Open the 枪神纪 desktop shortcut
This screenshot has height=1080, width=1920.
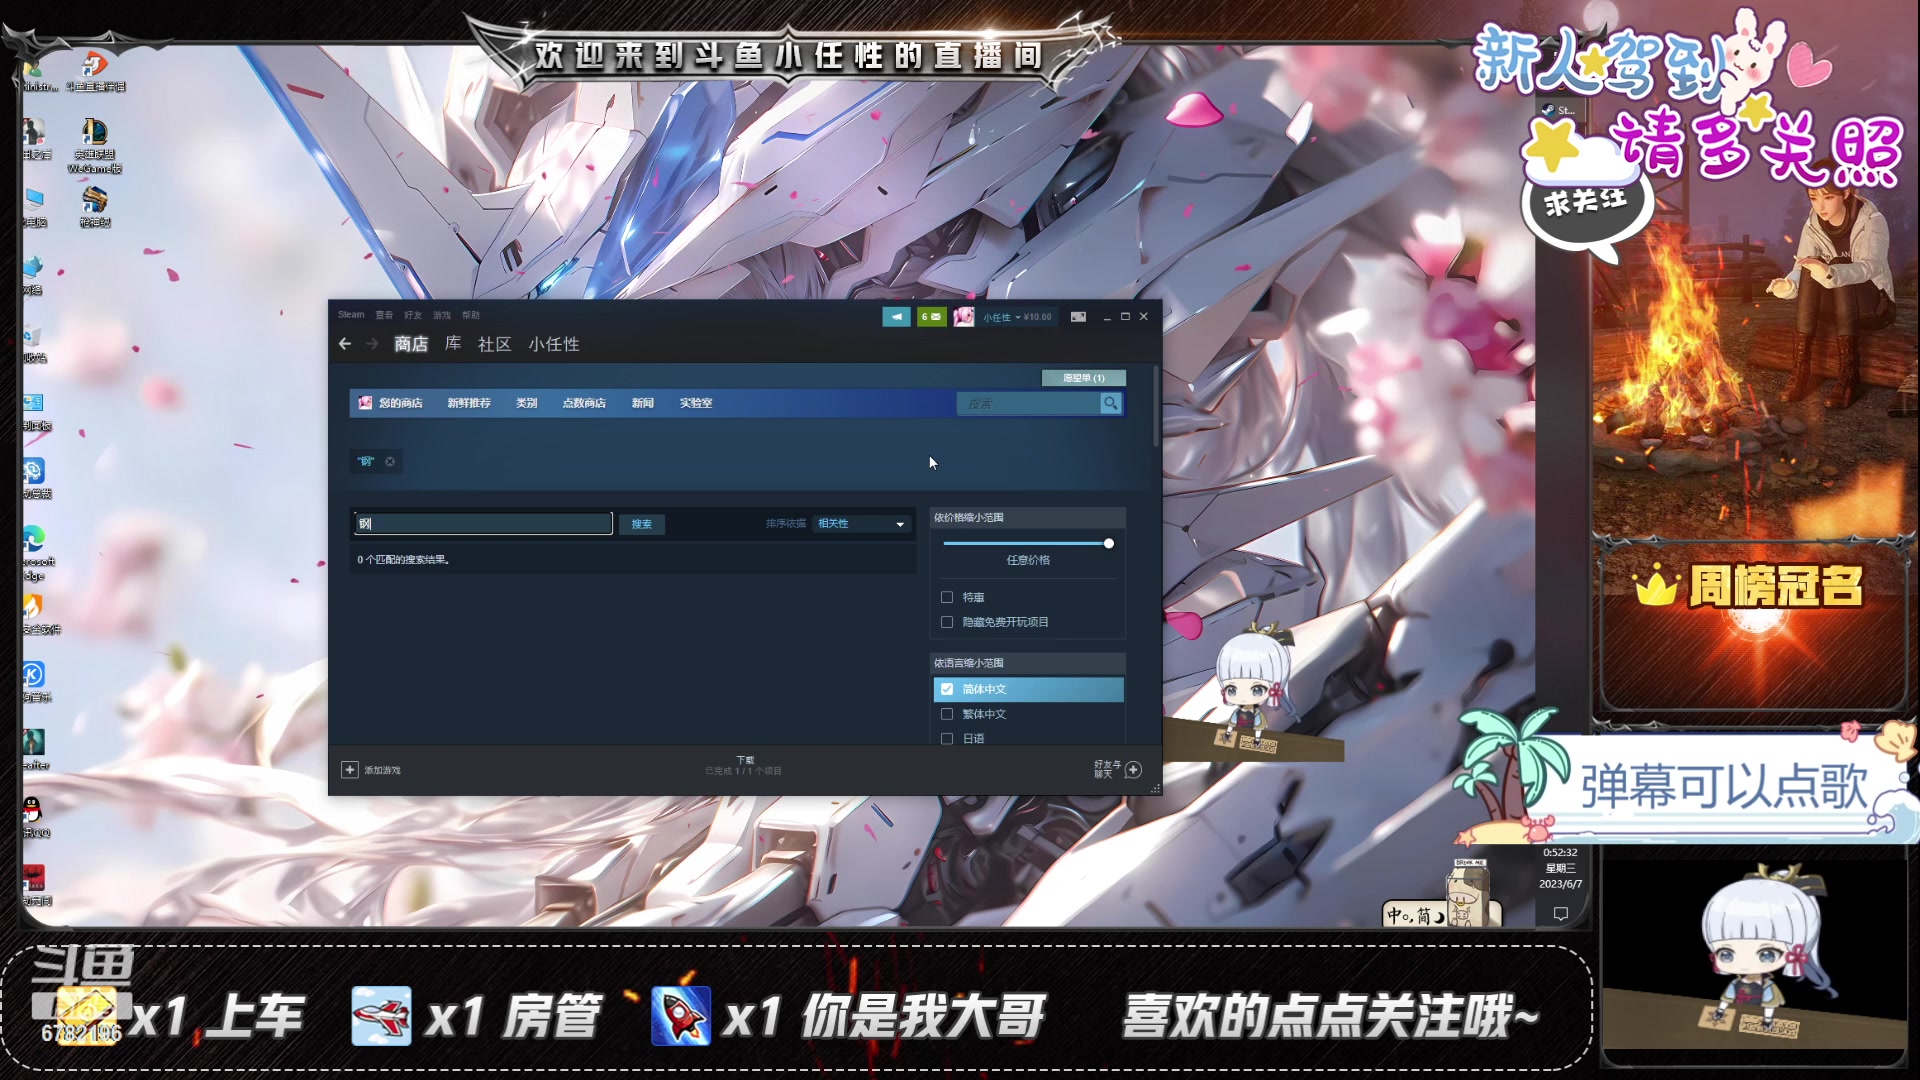(x=94, y=206)
